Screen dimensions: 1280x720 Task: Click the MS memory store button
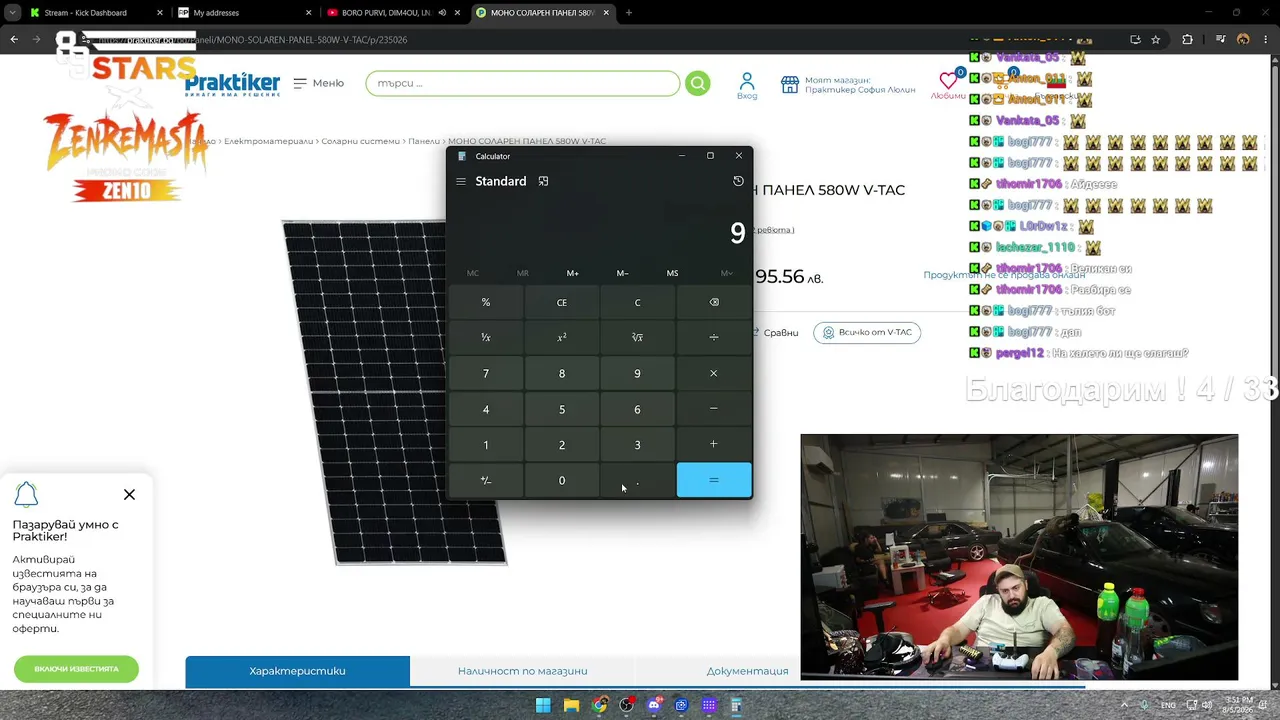click(x=672, y=273)
